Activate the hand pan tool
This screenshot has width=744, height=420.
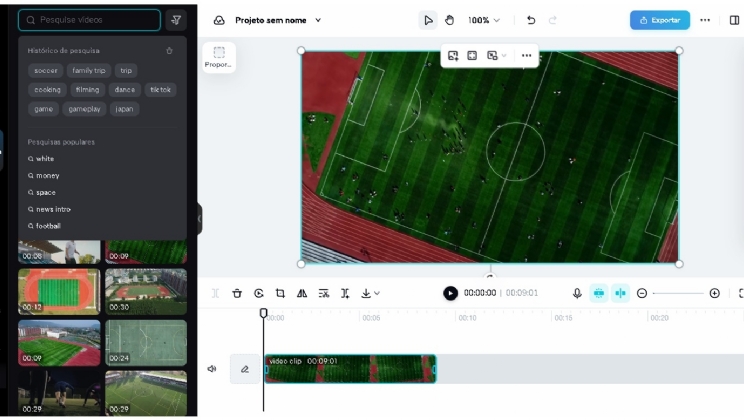click(449, 20)
